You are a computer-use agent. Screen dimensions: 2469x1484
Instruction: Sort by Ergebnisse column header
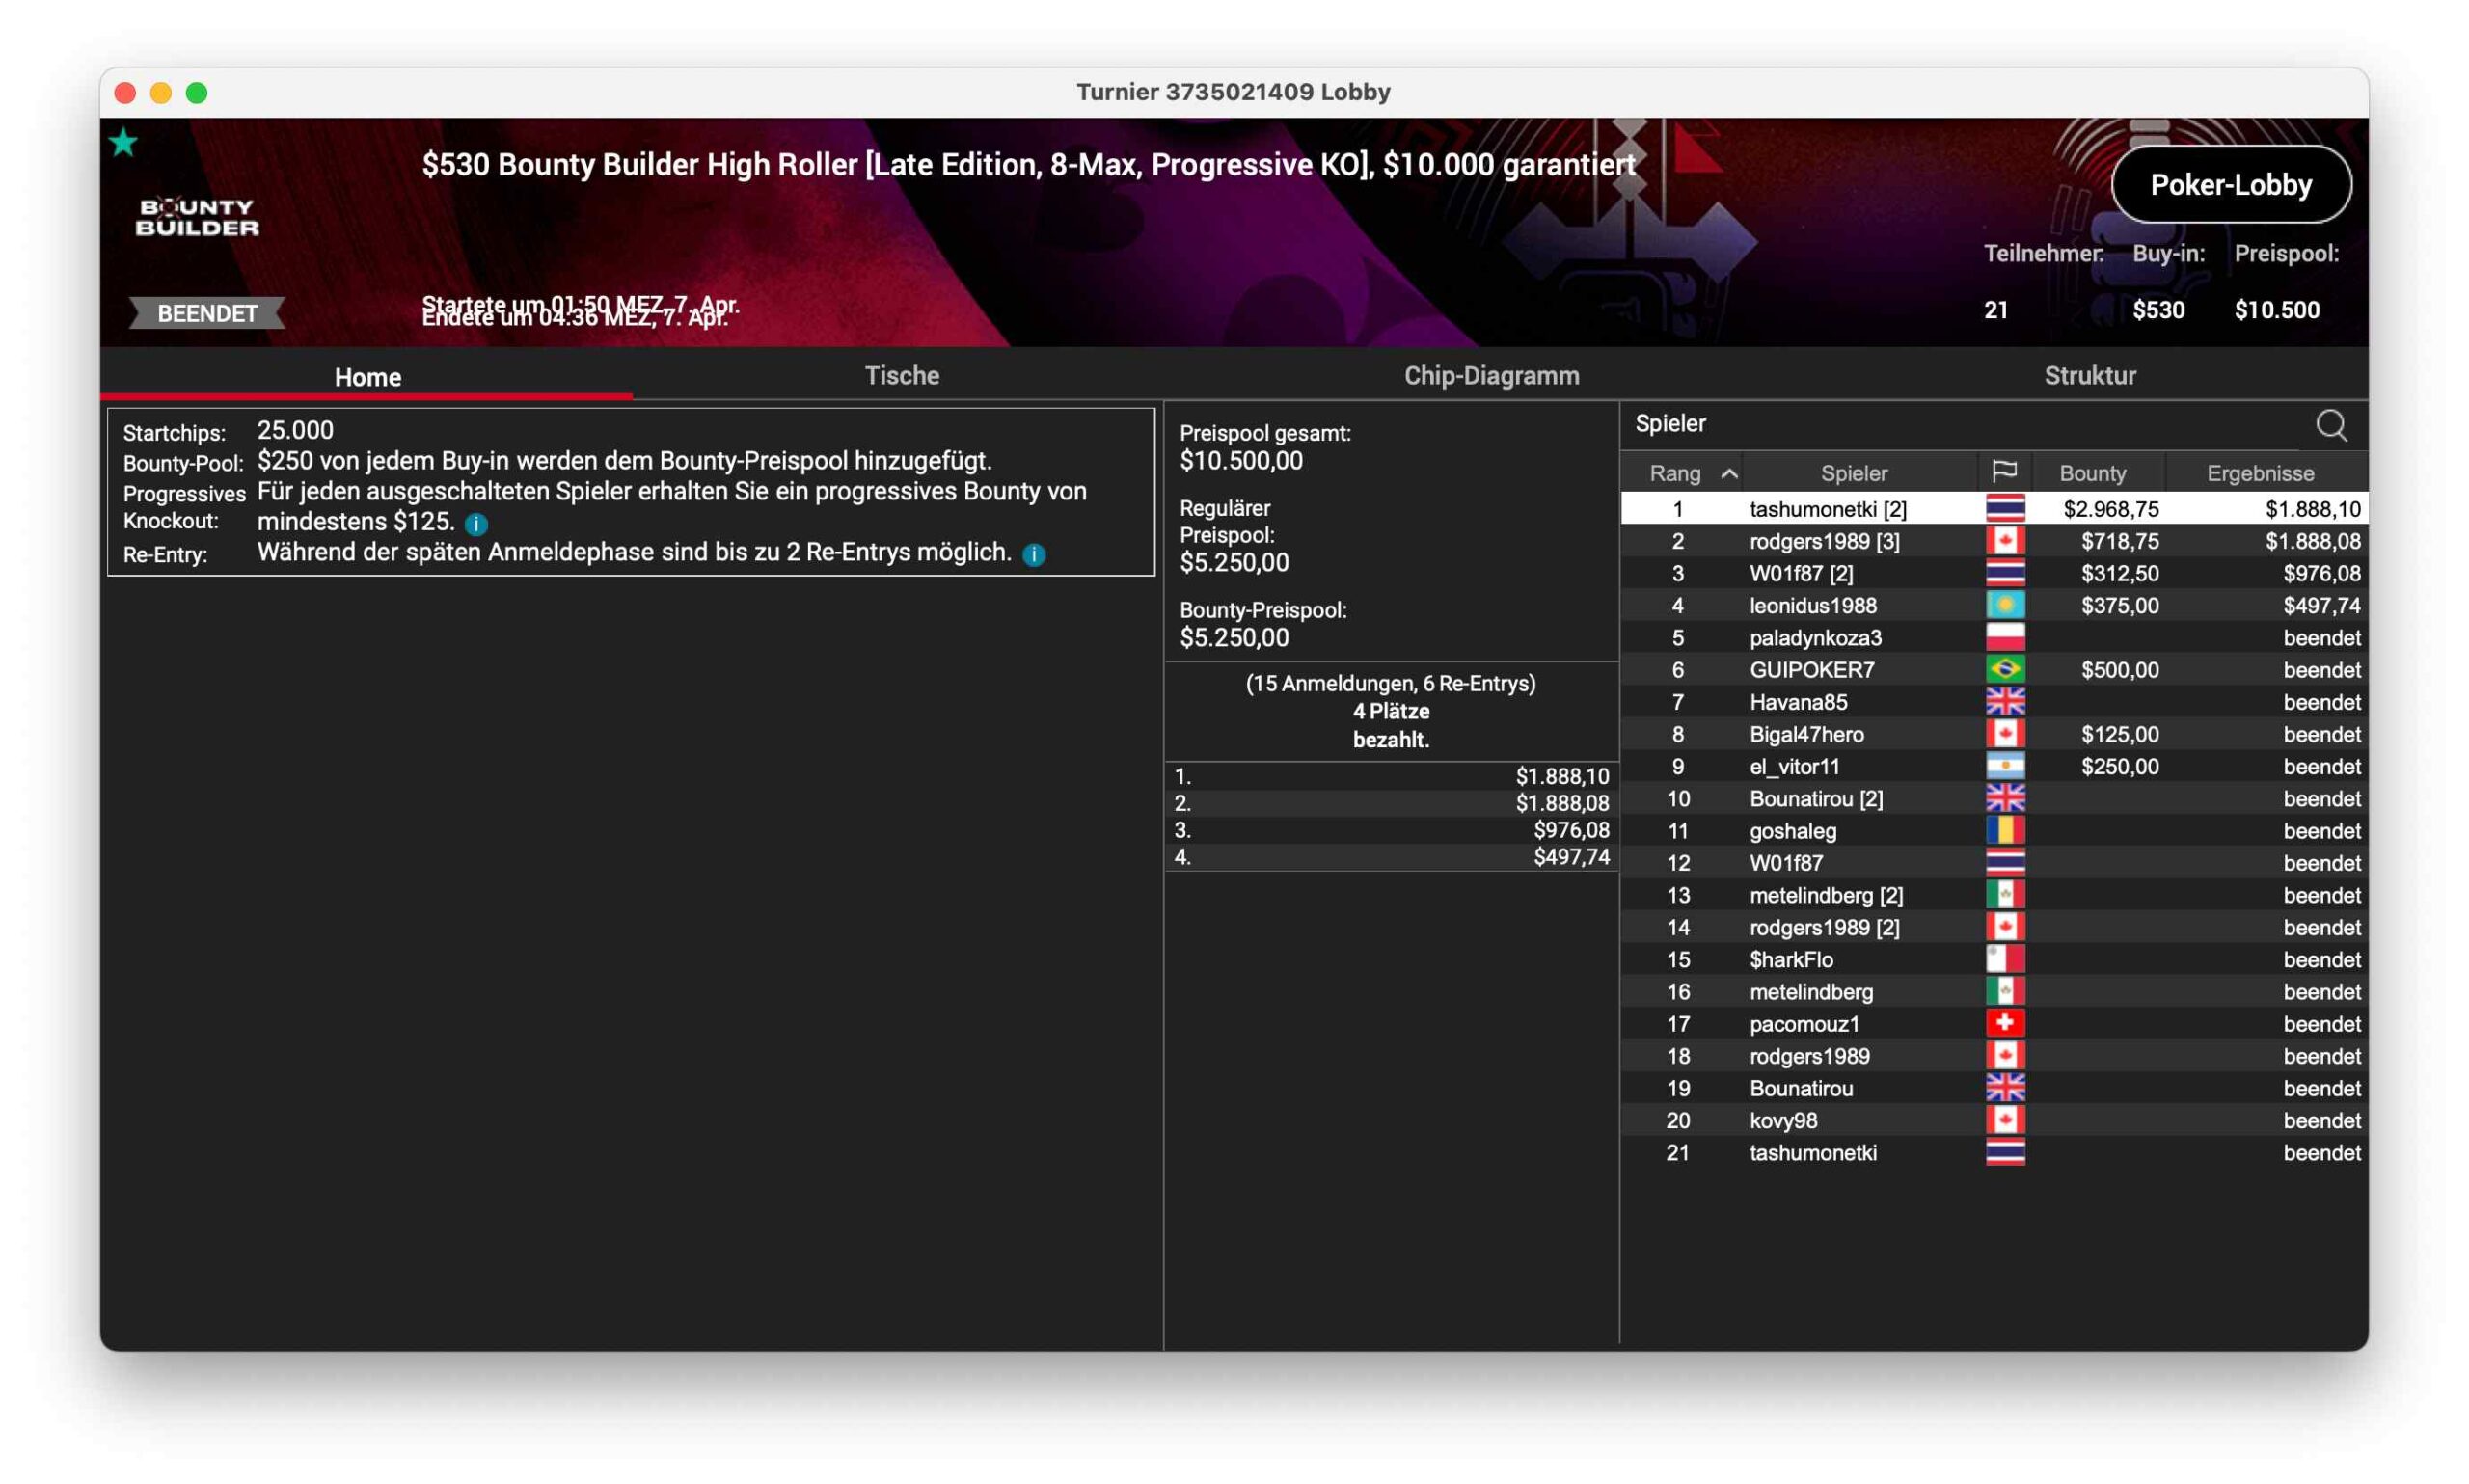[2259, 474]
